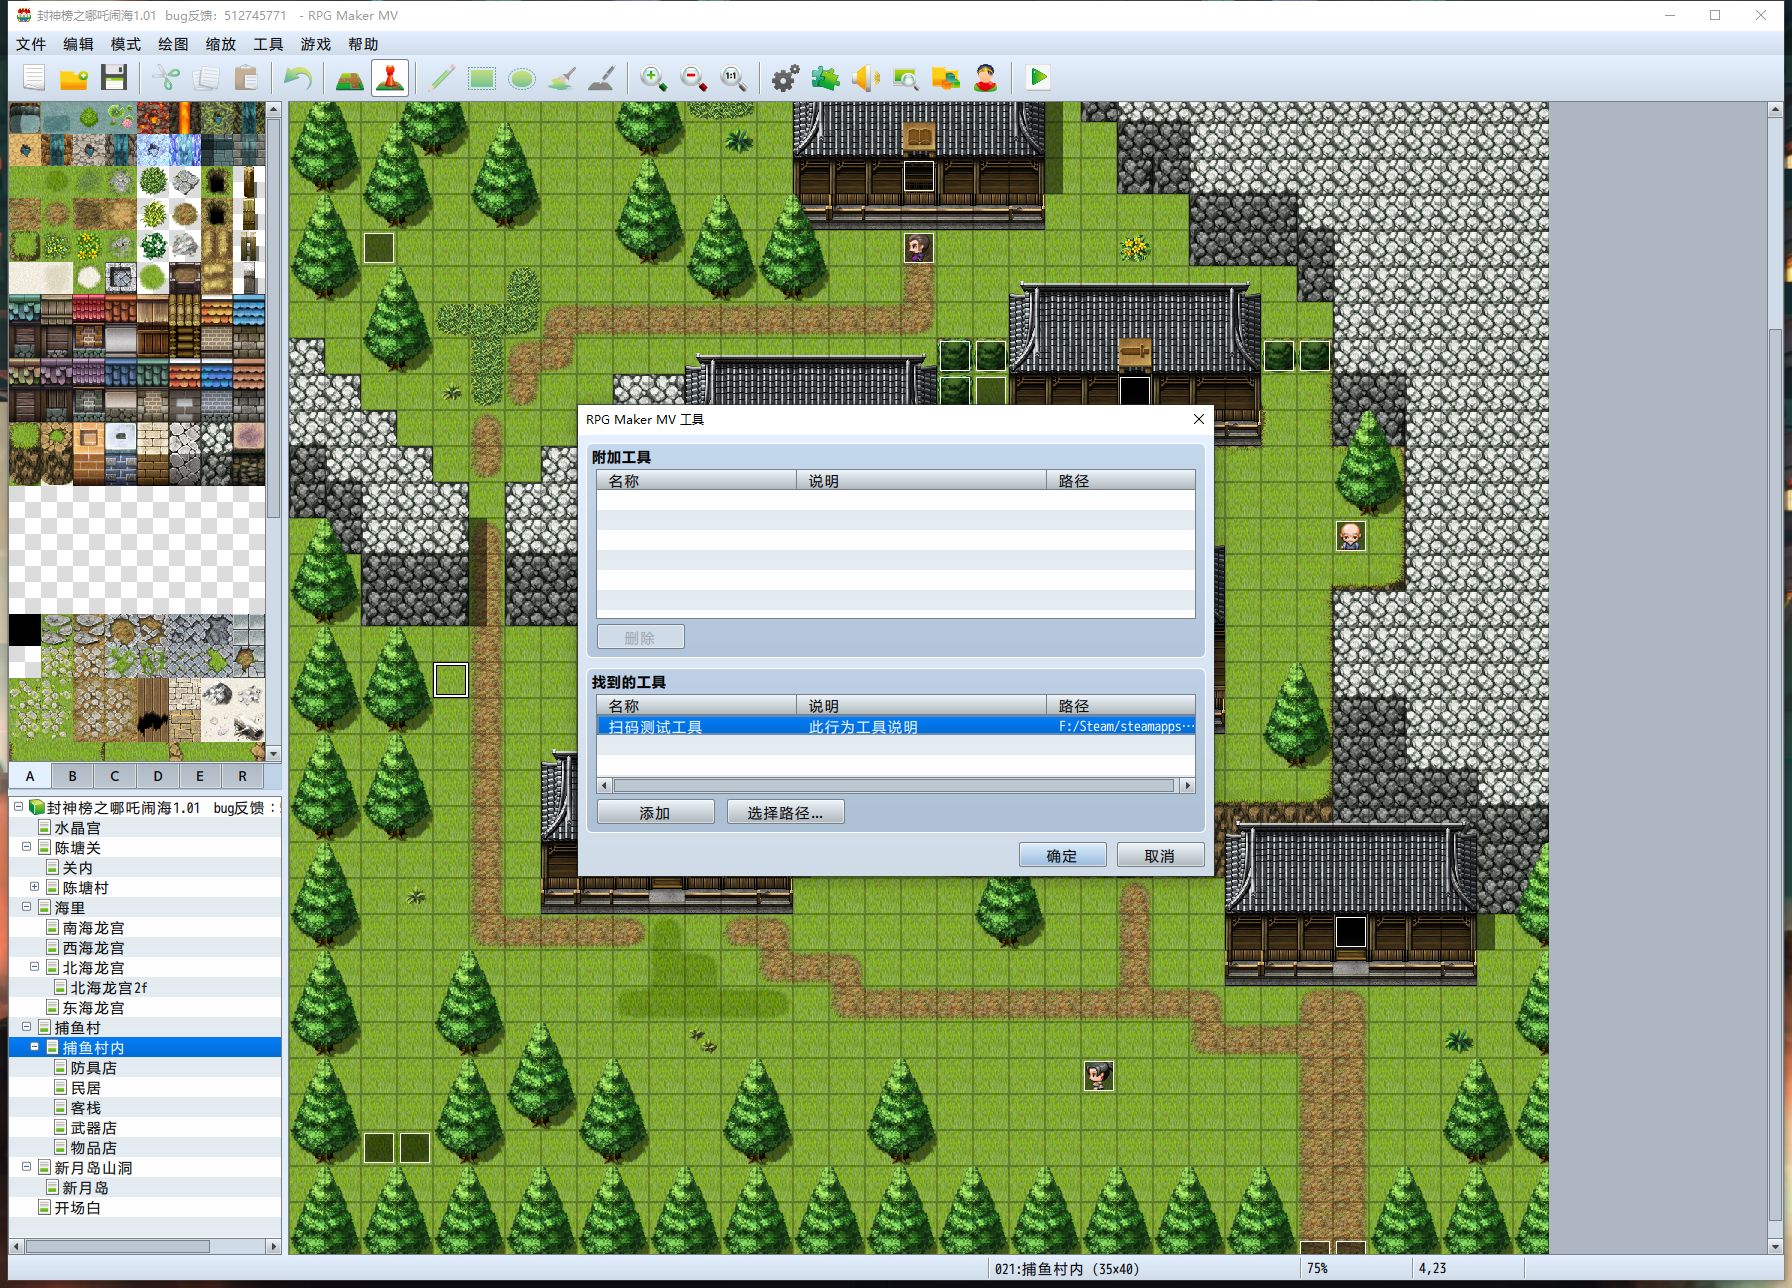Zoom out with the red magnifier
1792x1288 pixels.
[694, 78]
